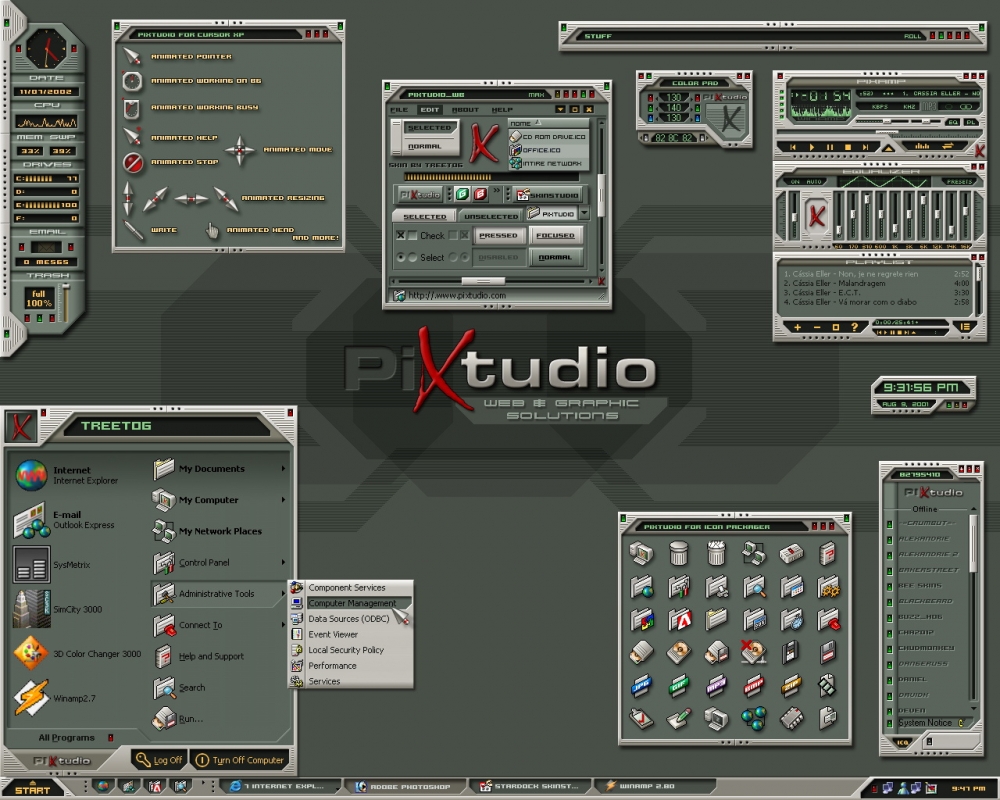Screen dimensions: 1000x800
Task: Click the filled Select radio button
Action: (x=401, y=258)
